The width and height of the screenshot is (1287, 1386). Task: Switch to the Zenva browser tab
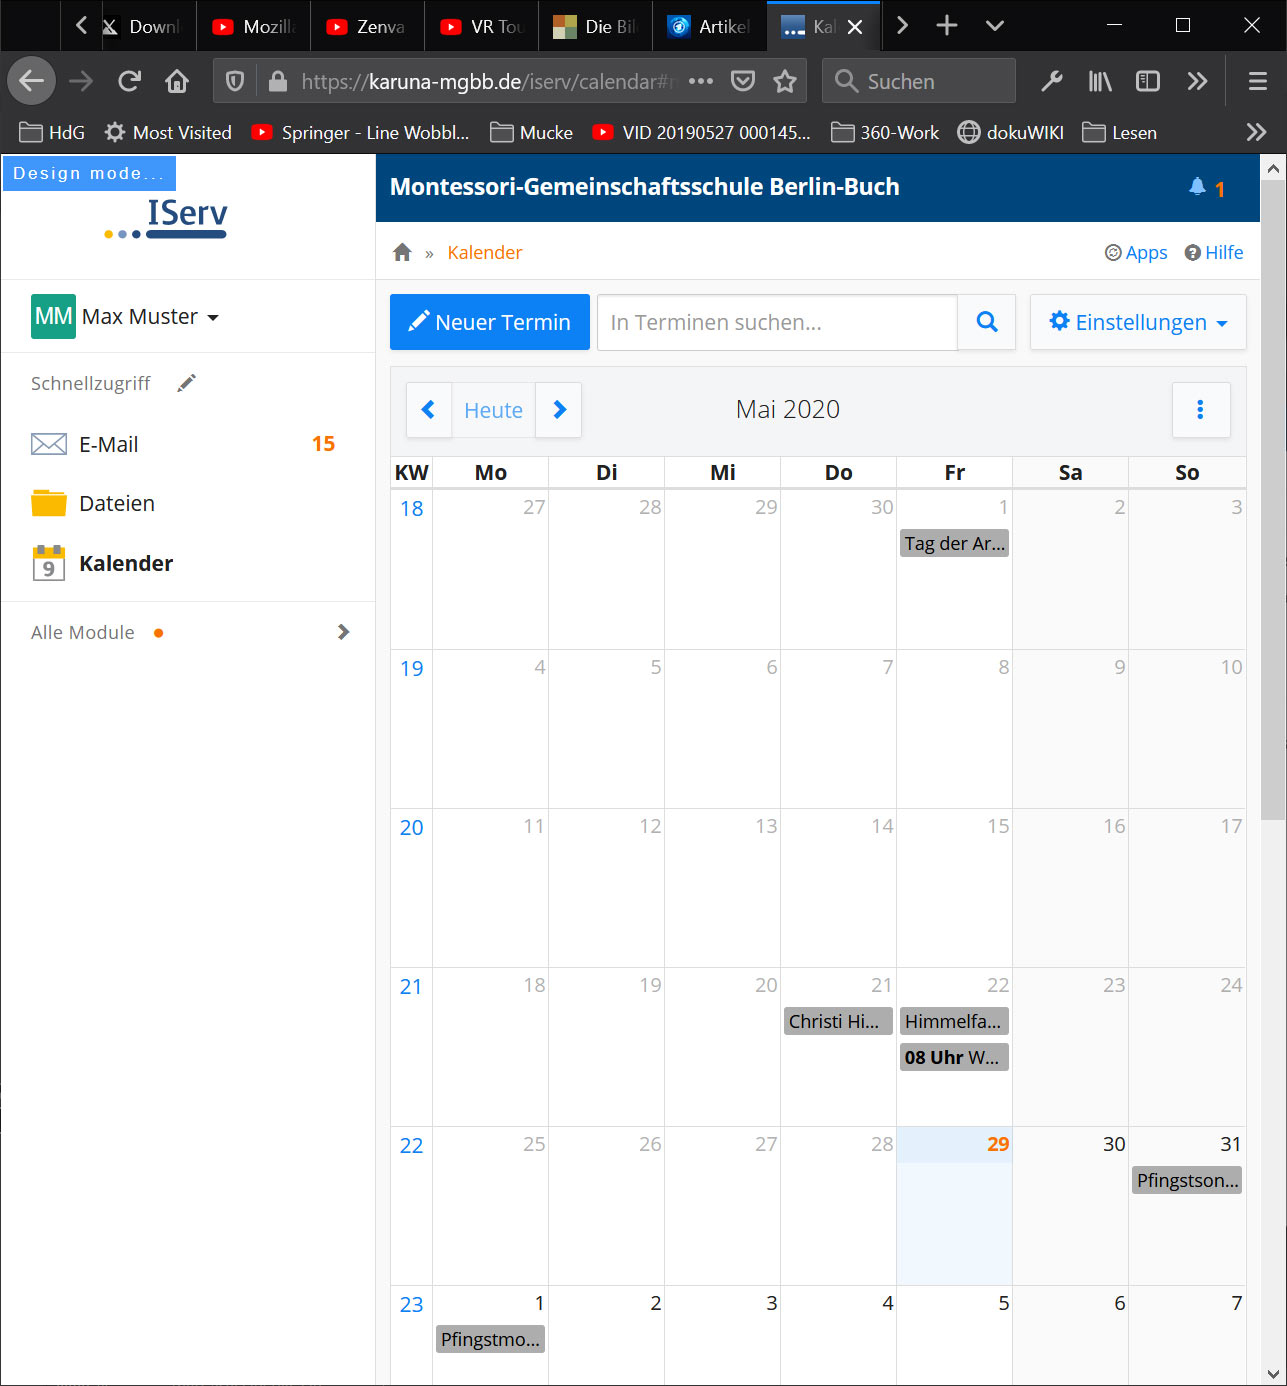point(368,26)
